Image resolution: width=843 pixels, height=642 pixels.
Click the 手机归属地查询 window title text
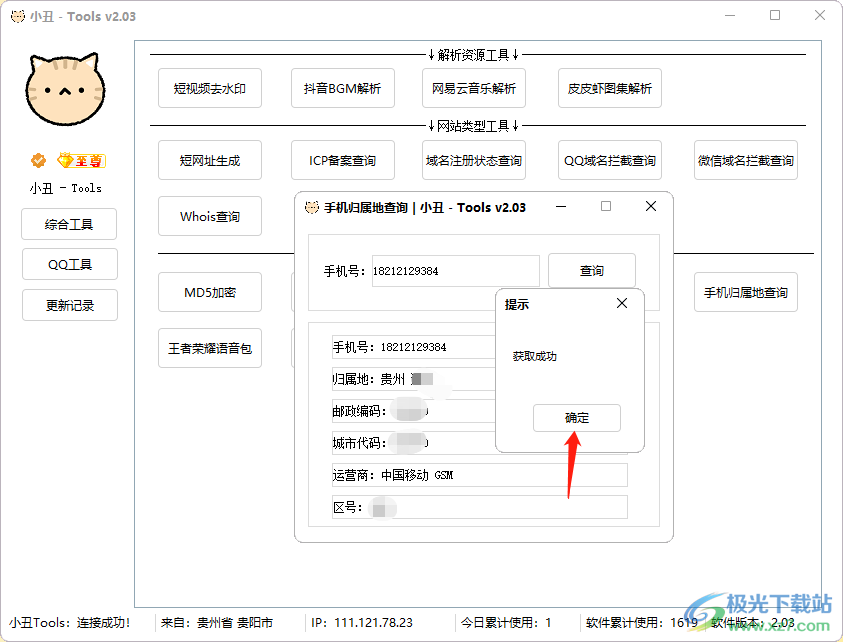point(425,208)
